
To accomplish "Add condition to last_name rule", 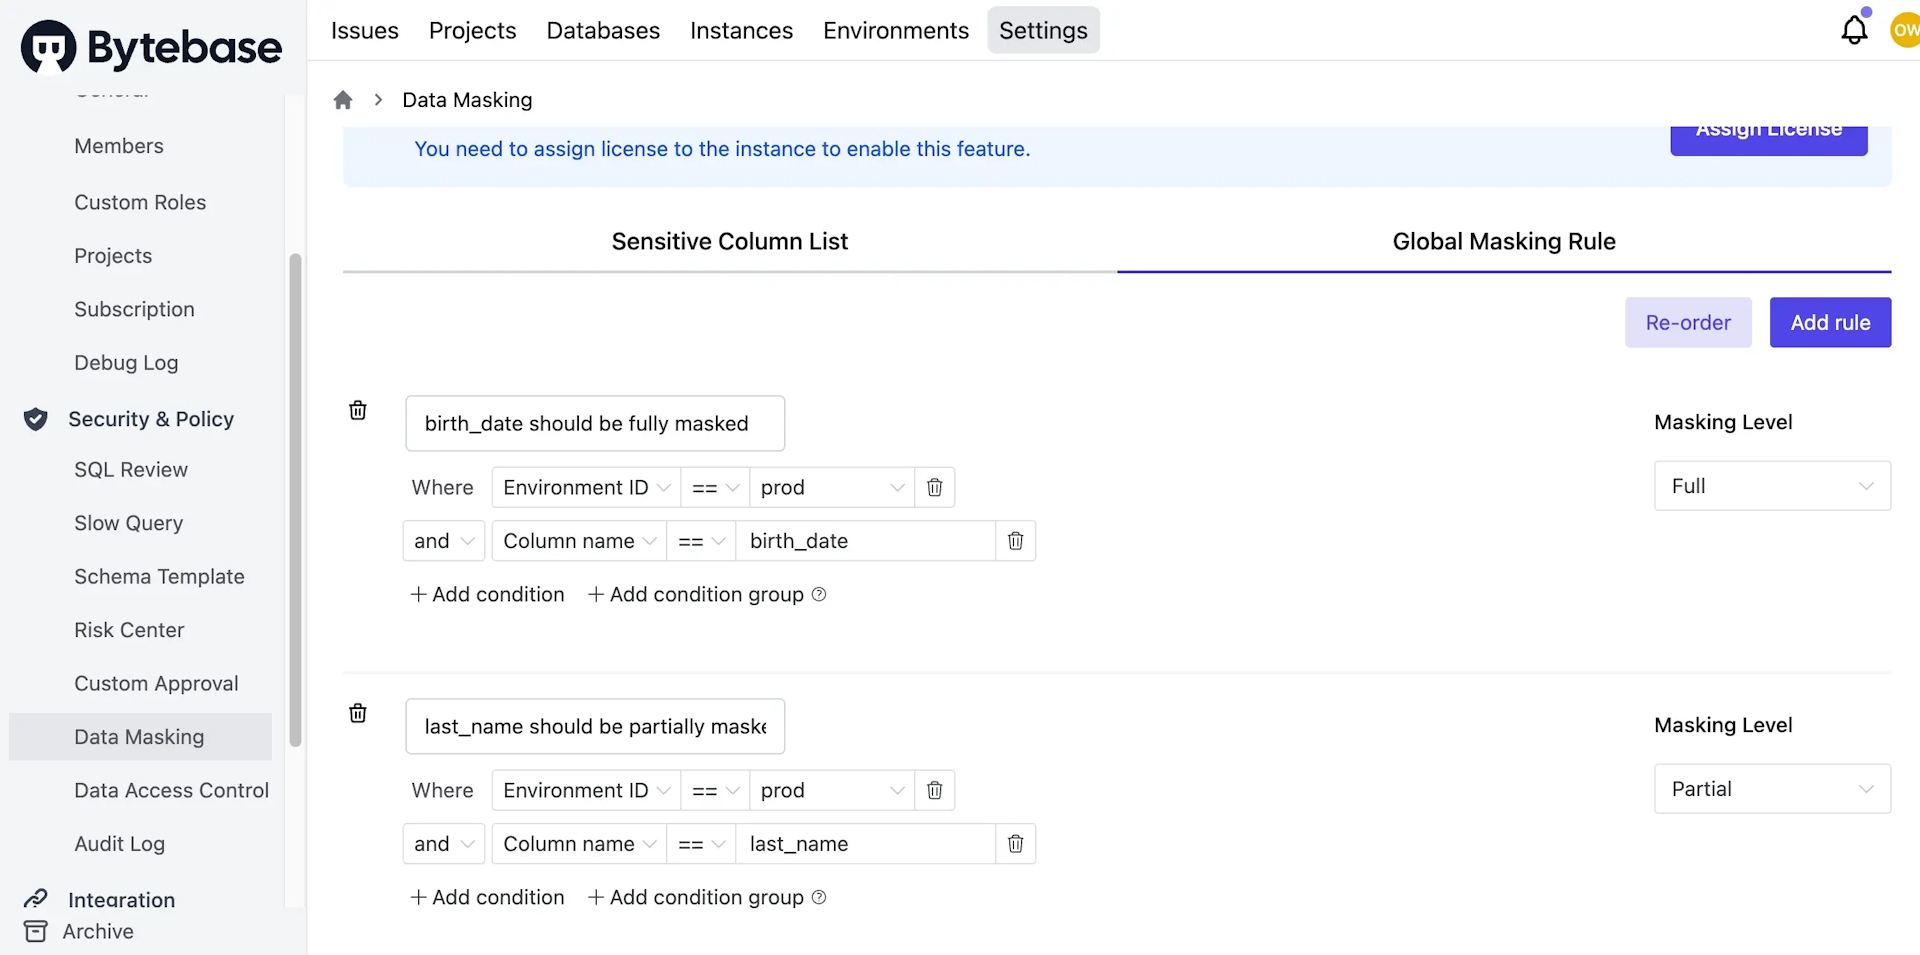I will [x=487, y=897].
